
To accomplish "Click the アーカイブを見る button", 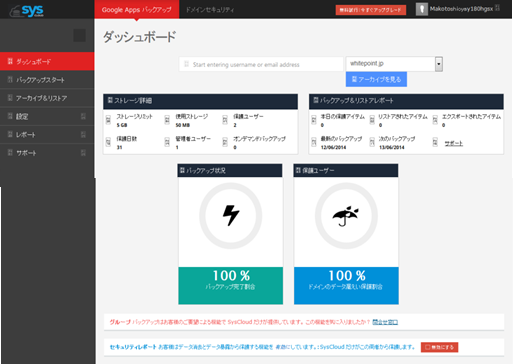I will point(376,79).
